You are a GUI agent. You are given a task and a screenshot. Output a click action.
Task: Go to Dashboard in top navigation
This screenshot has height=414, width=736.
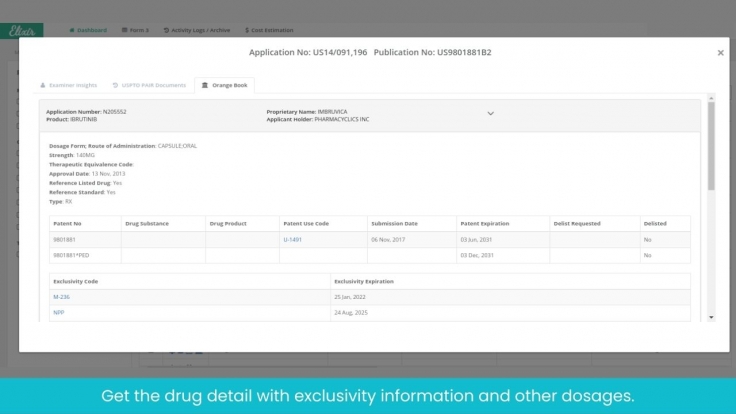[89, 30]
